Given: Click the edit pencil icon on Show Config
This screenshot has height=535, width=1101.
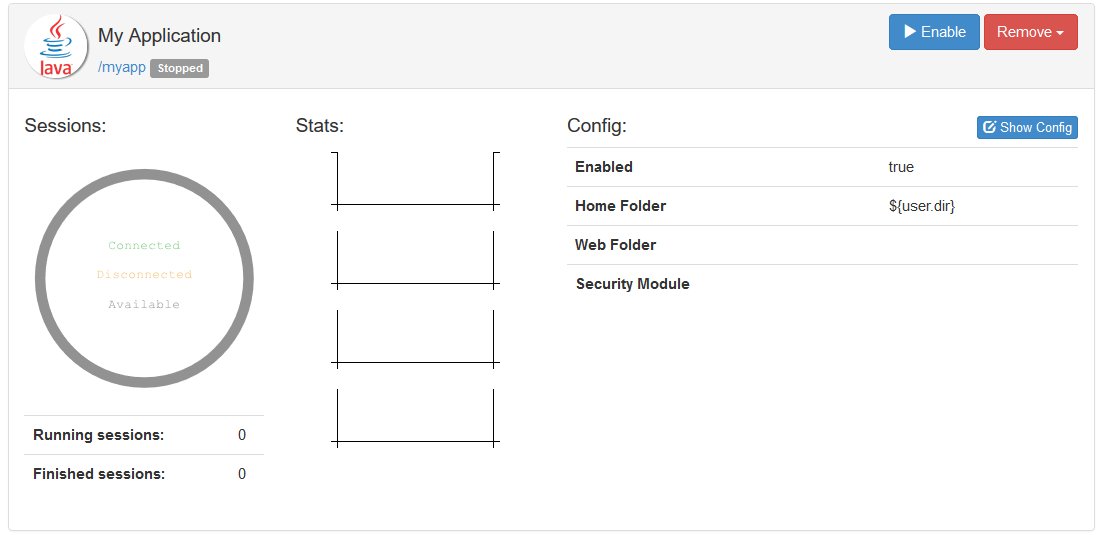Looking at the screenshot, I should [x=990, y=127].
